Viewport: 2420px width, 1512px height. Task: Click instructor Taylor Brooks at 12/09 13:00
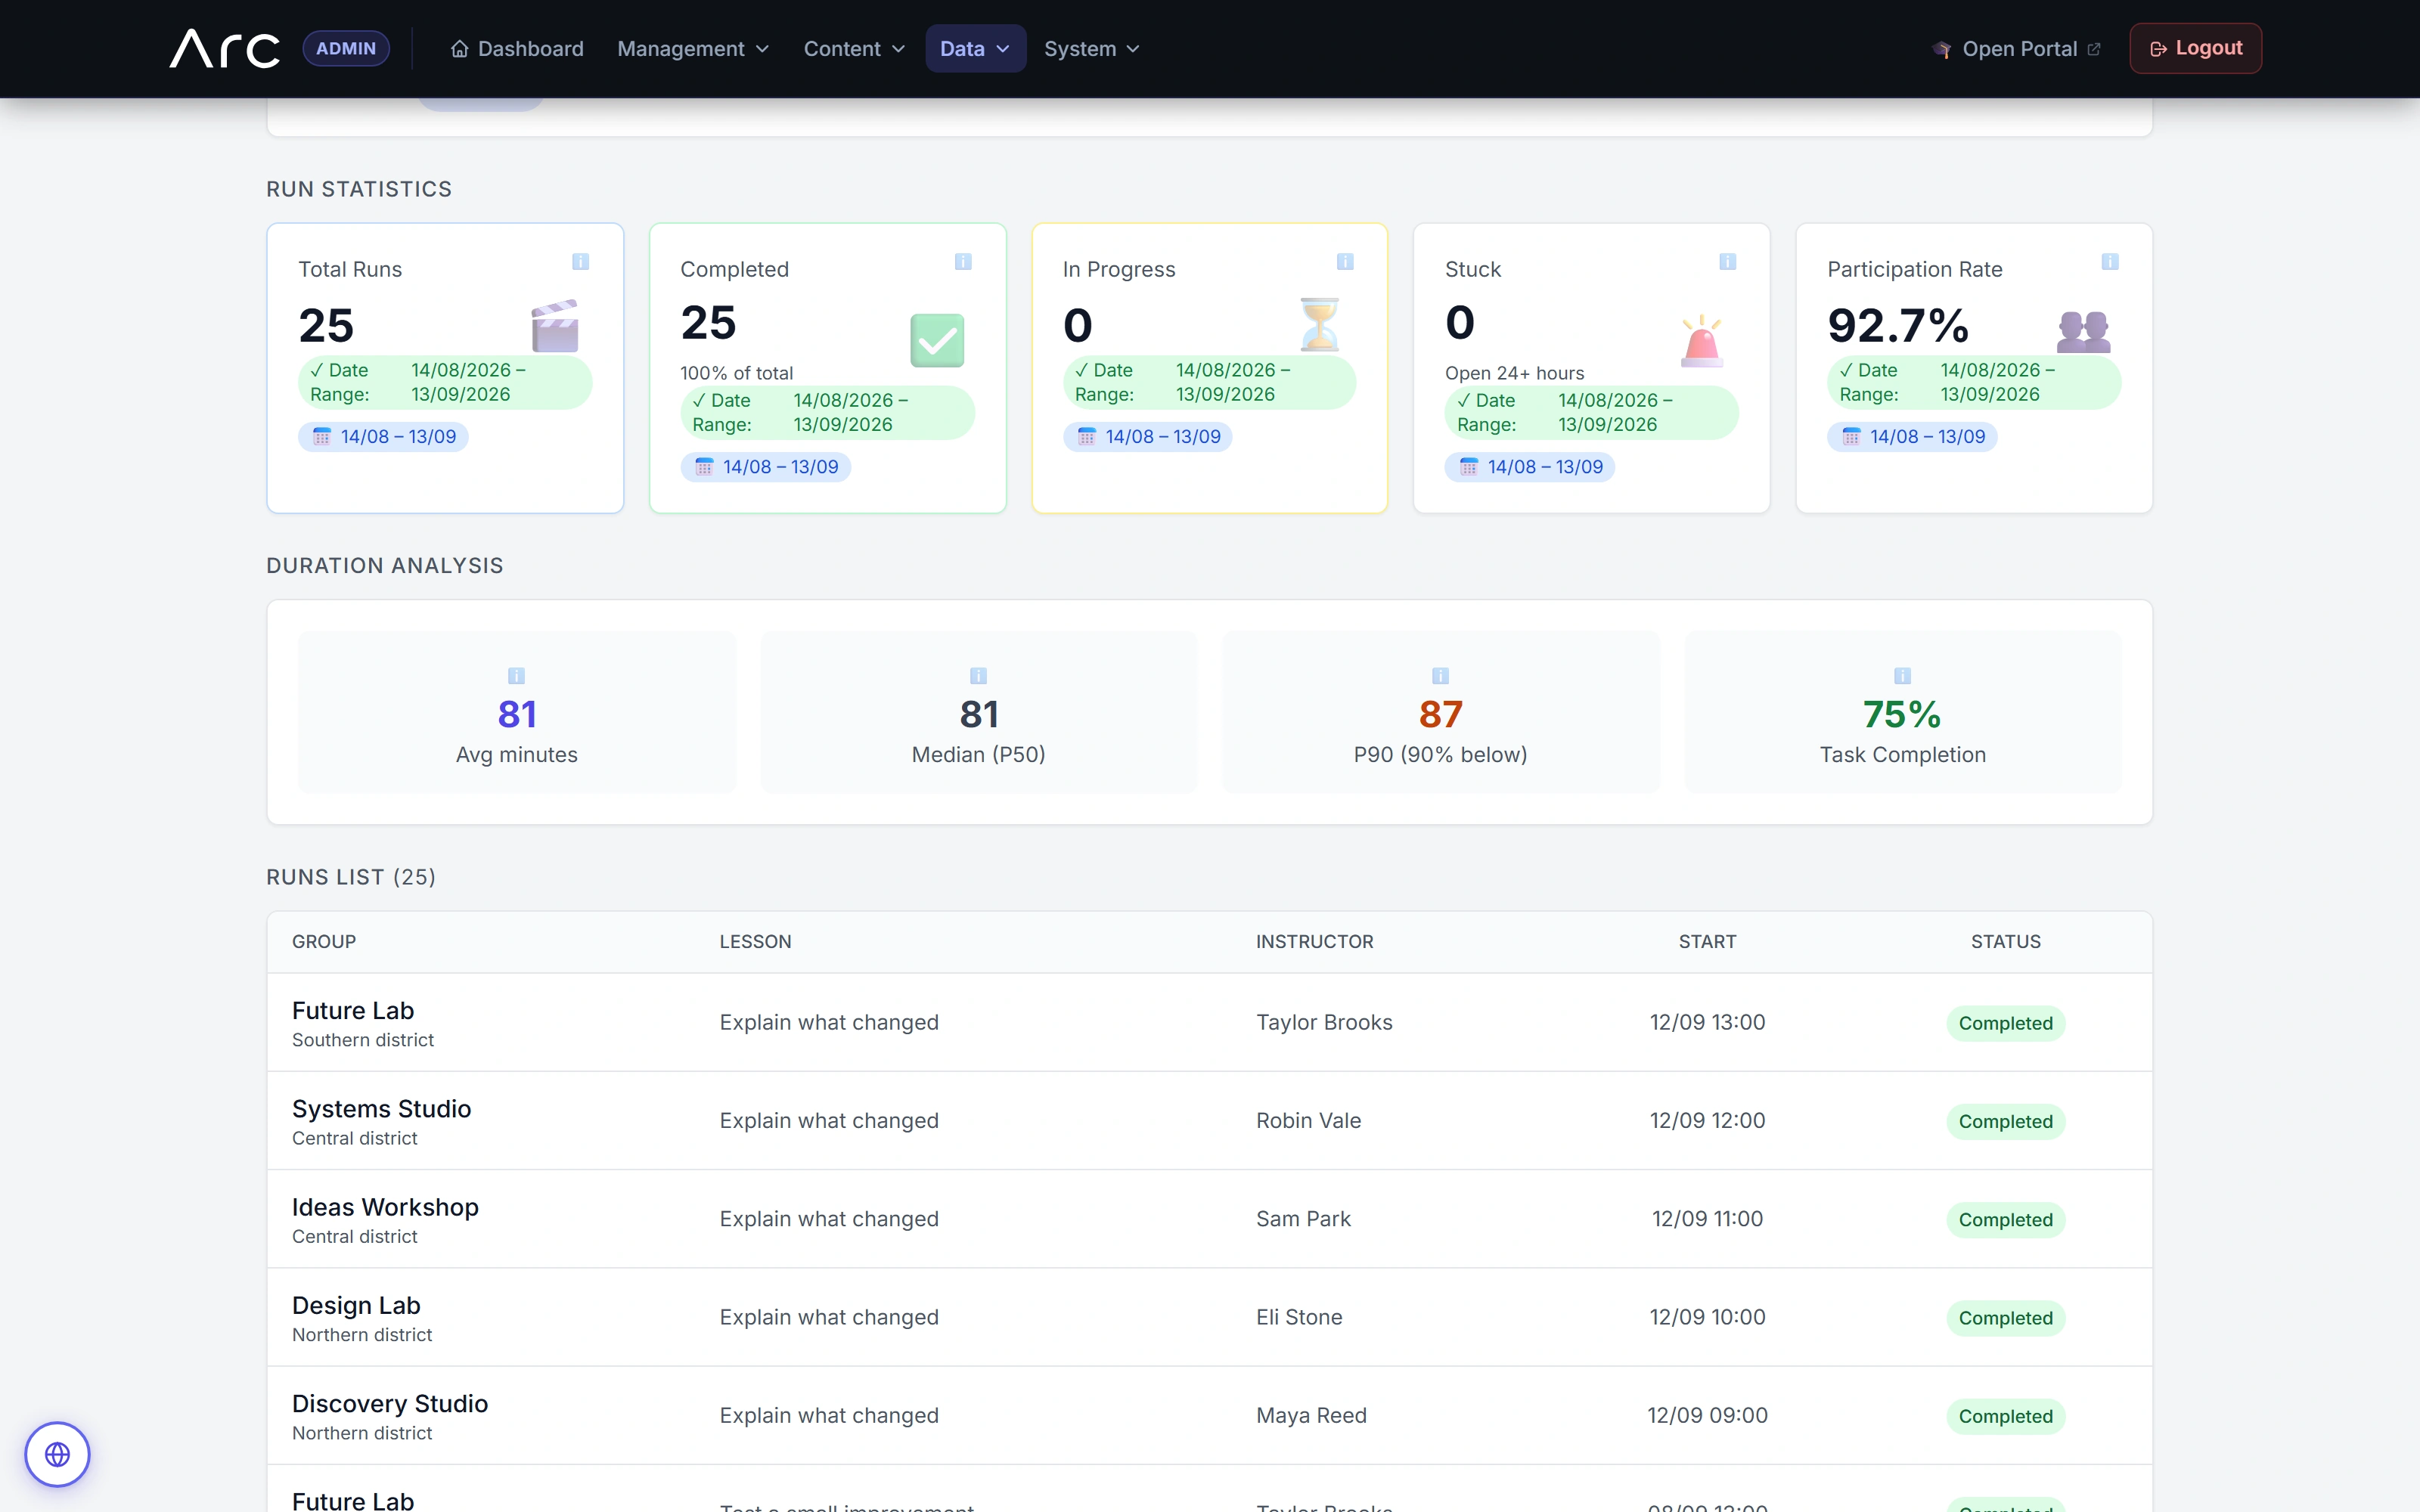(1324, 1022)
